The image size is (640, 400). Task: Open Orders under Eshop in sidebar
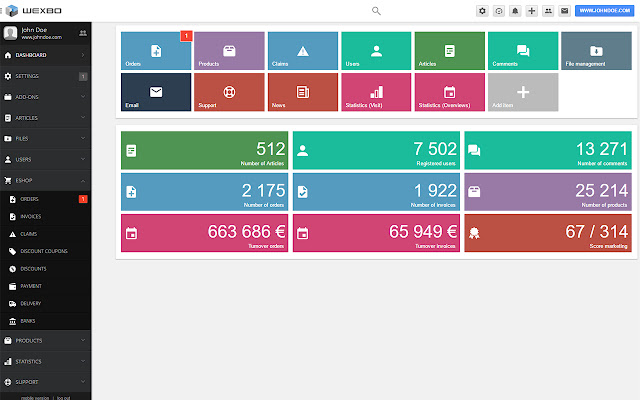(45, 199)
